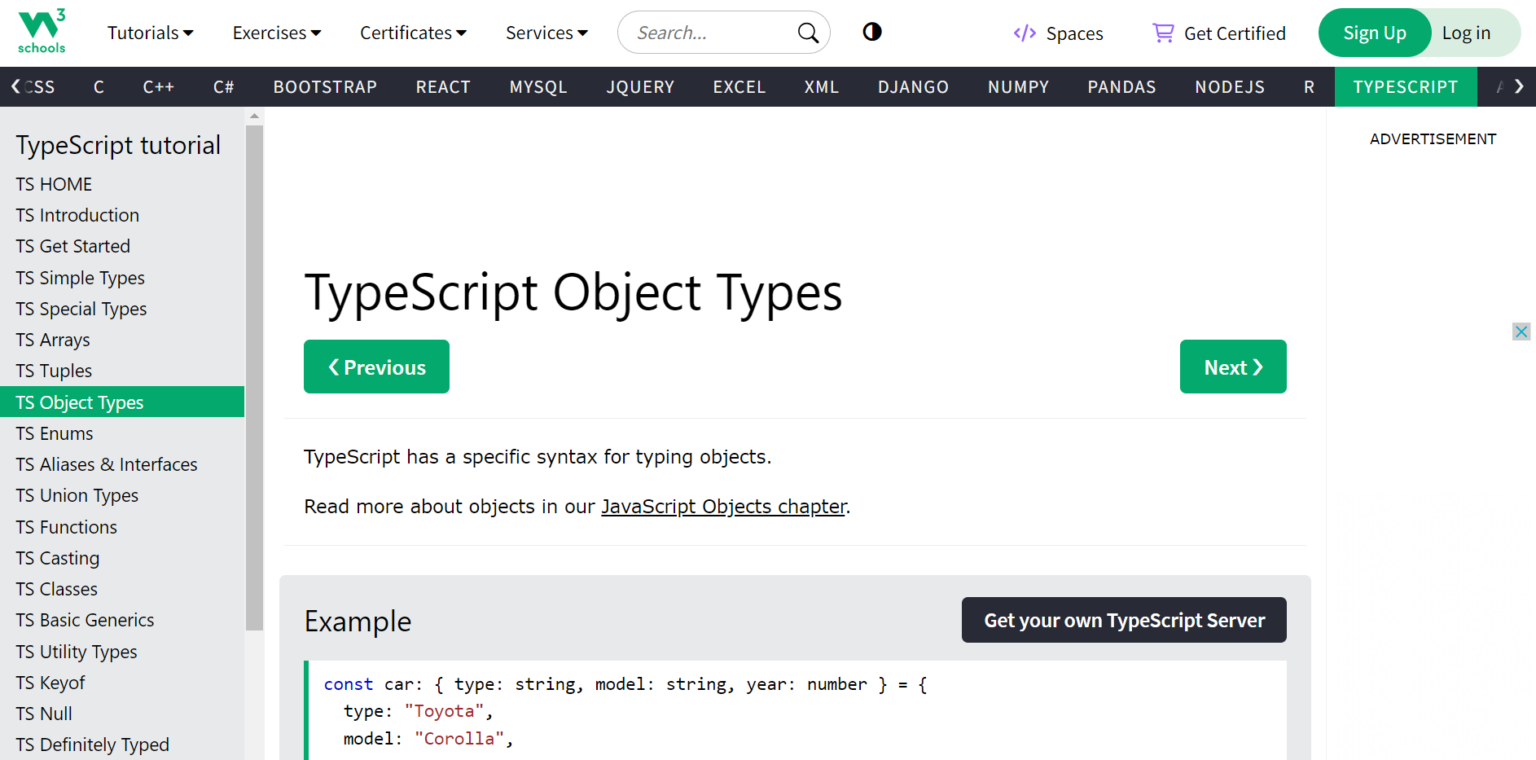Screen dimensions: 1536x760
Task: Click the W3Schools logo
Action: point(40,31)
